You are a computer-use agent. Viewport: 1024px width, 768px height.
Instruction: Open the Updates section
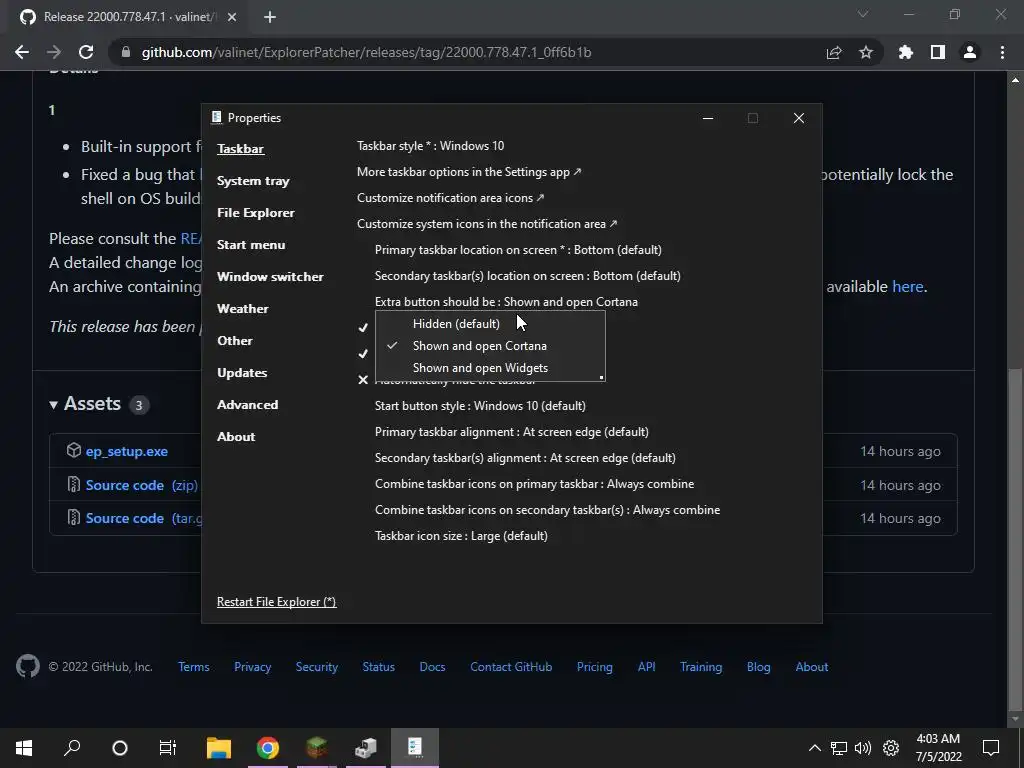pos(242,373)
